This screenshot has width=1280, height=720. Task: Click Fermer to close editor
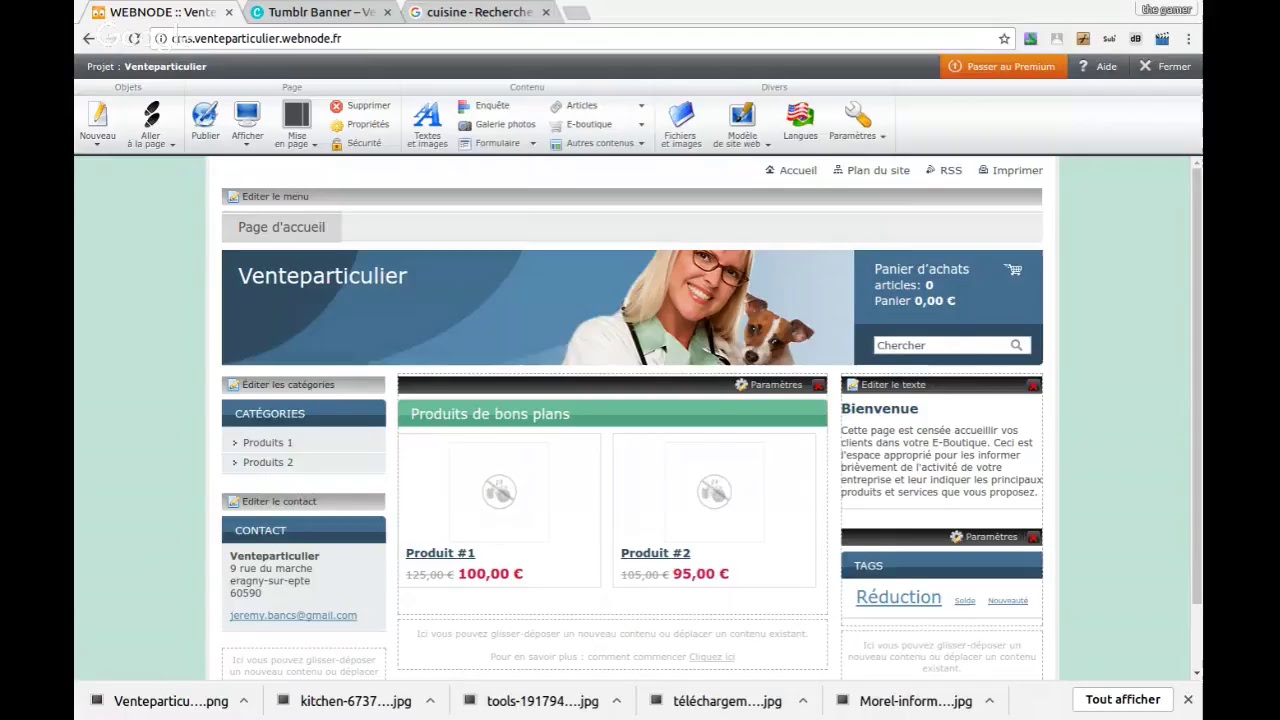click(x=1165, y=66)
